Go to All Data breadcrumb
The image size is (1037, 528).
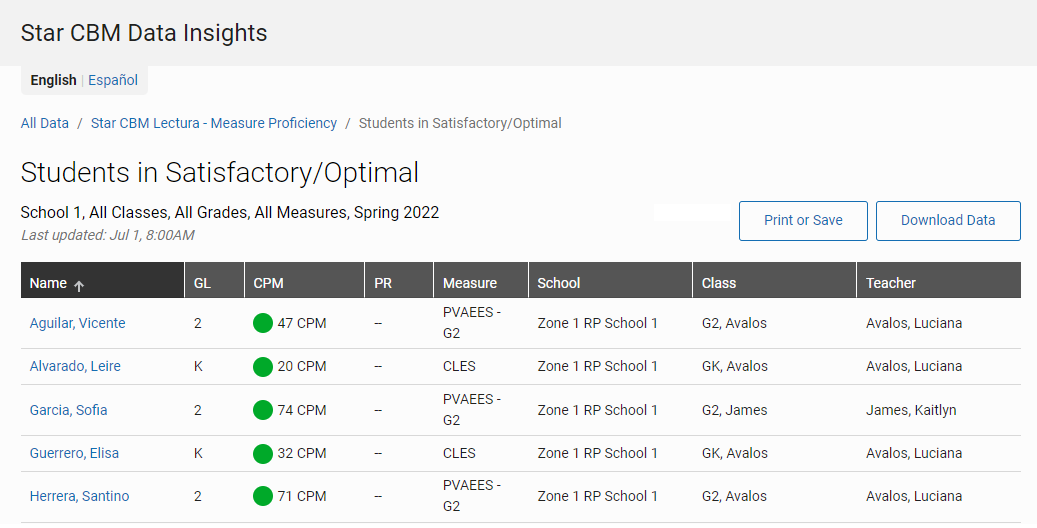(x=44, y=123)
